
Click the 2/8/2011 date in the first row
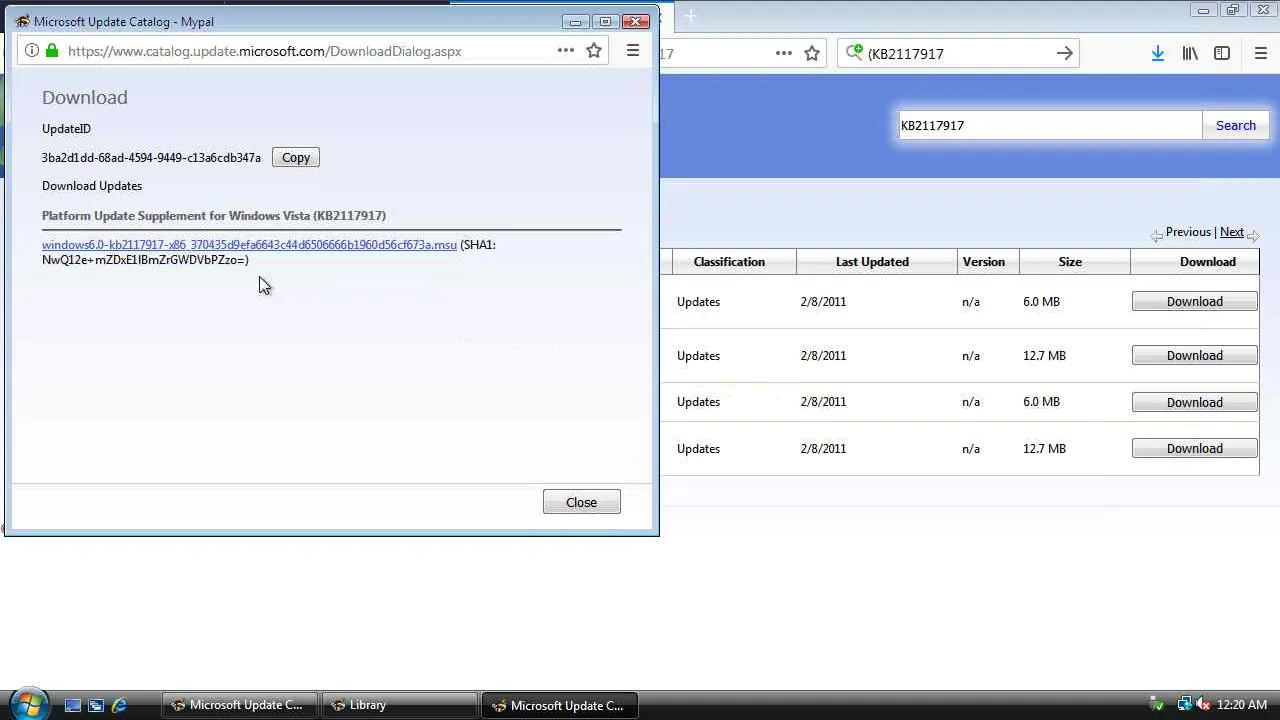tap(823, 301)
